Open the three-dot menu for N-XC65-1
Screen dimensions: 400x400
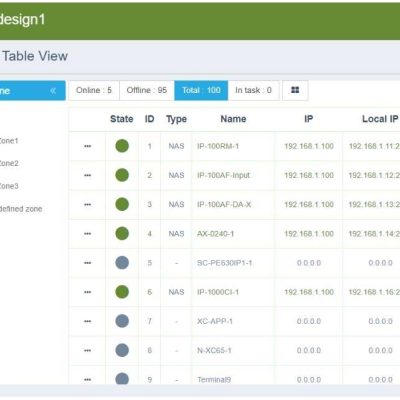[88, 351]
